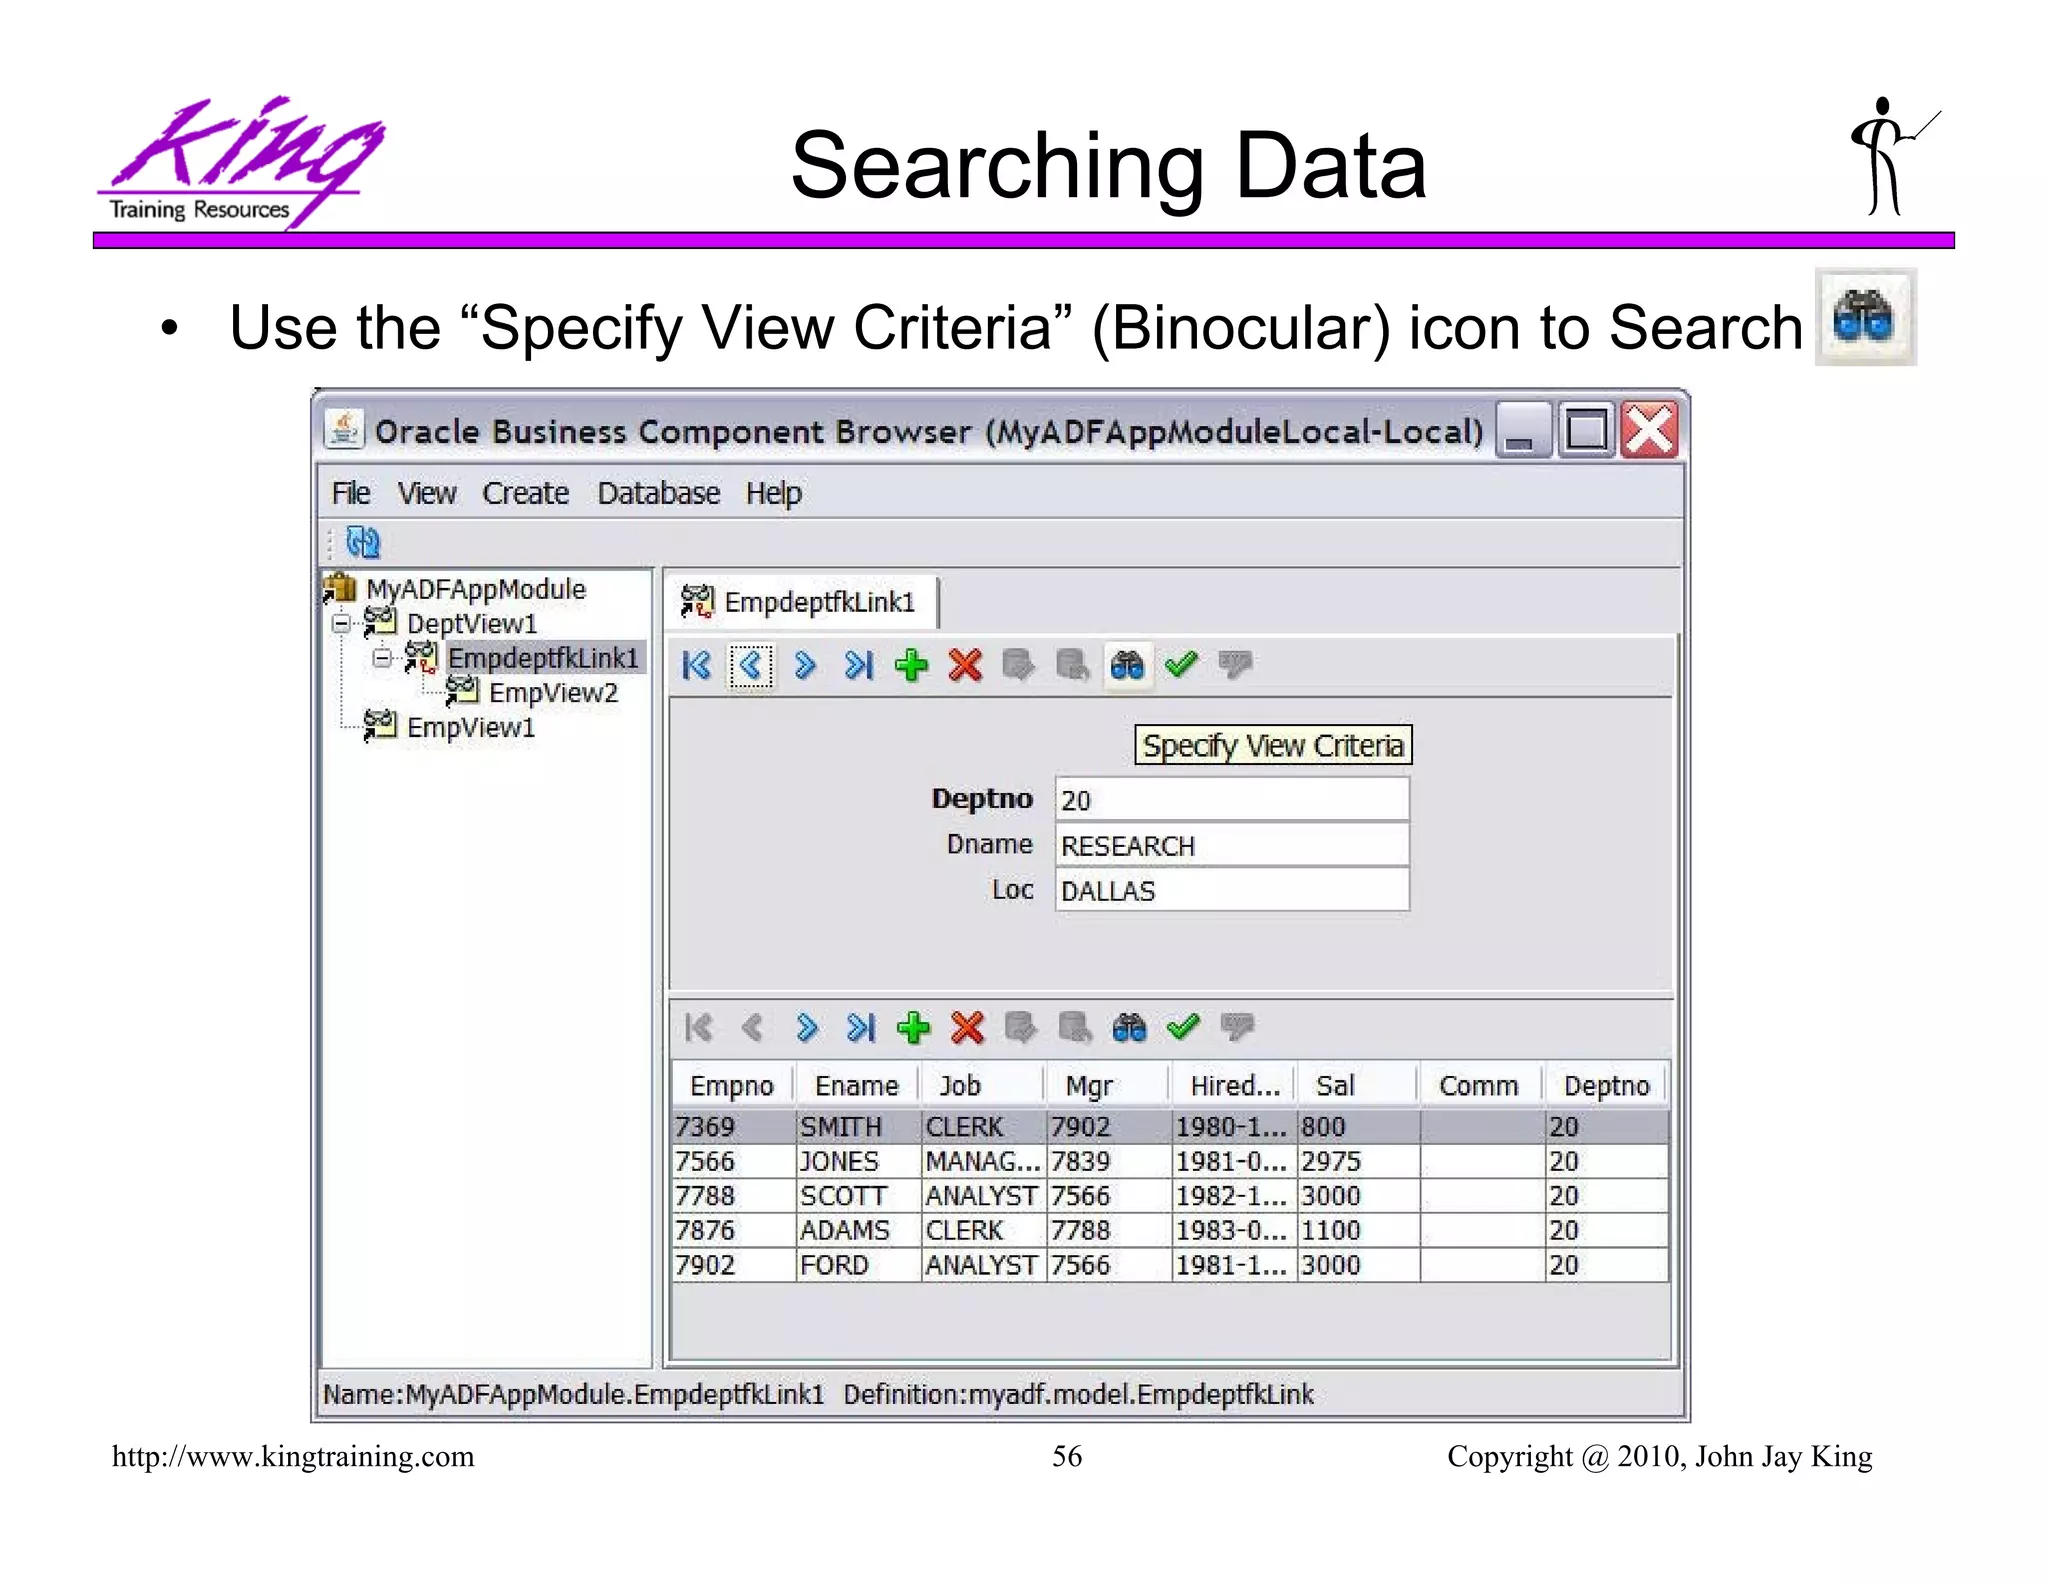
Task: Select the ADAMS employee row
Action: [x=1170, y=1231]
